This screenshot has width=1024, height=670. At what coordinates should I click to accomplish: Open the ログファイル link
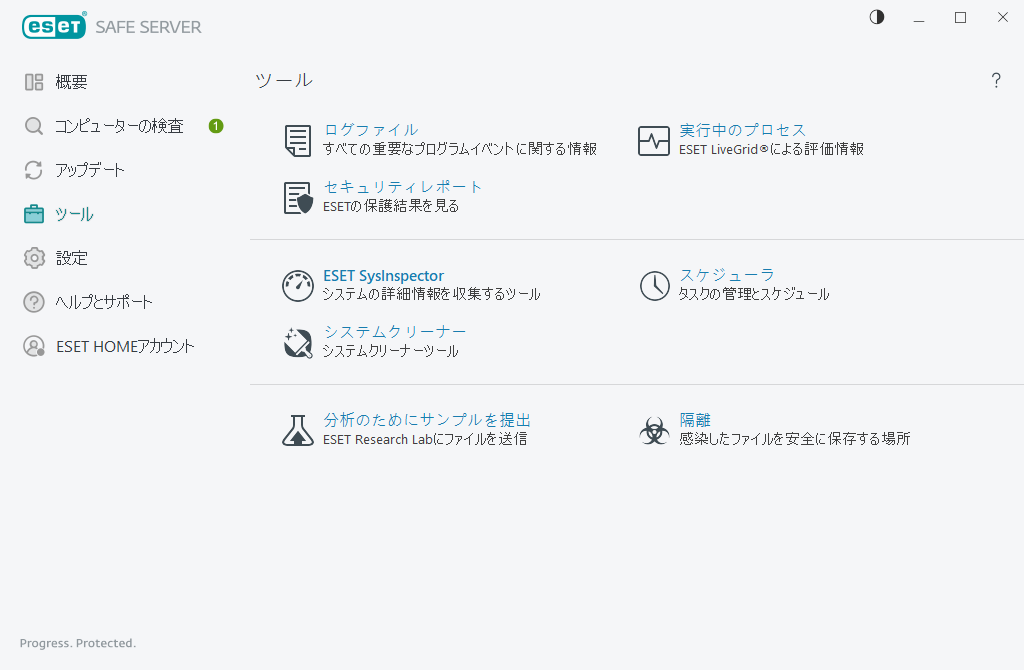[371, 130]
